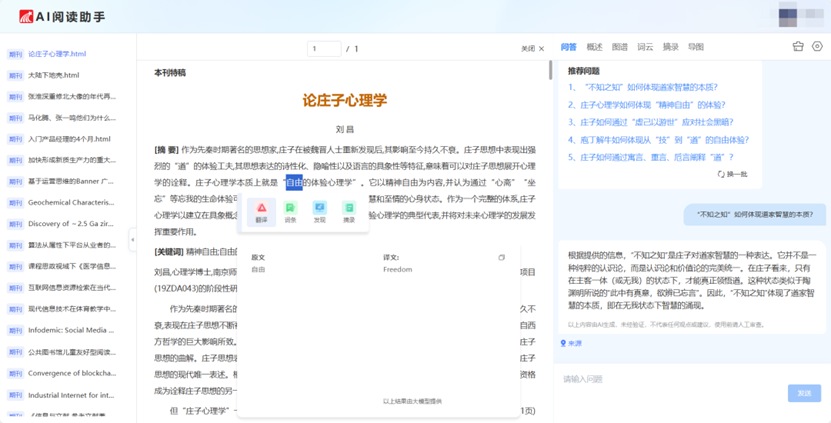The height and width of the screenshot is (423, 831).
Task: Switch to the 导图 tab
Action: 696,47
